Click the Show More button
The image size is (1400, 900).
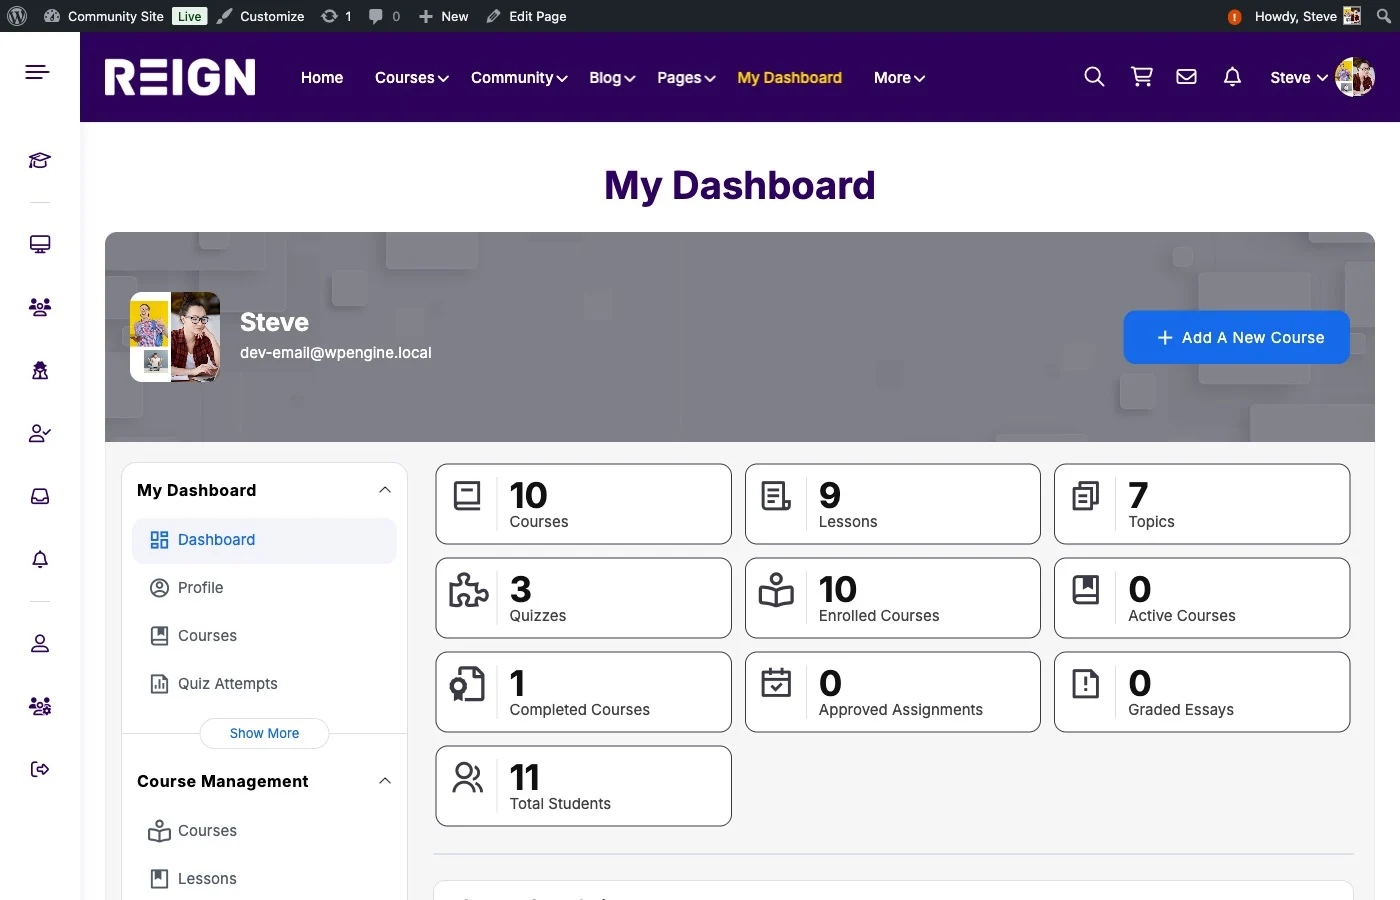coord(264,733)
